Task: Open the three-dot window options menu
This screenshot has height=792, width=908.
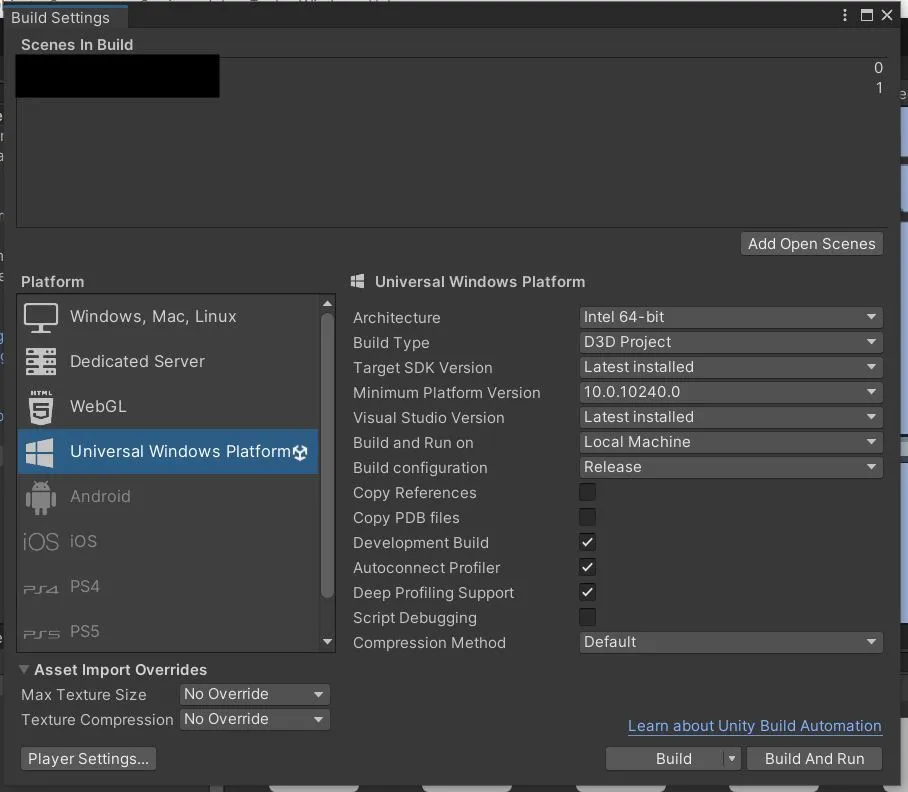Action: (845, 15)
